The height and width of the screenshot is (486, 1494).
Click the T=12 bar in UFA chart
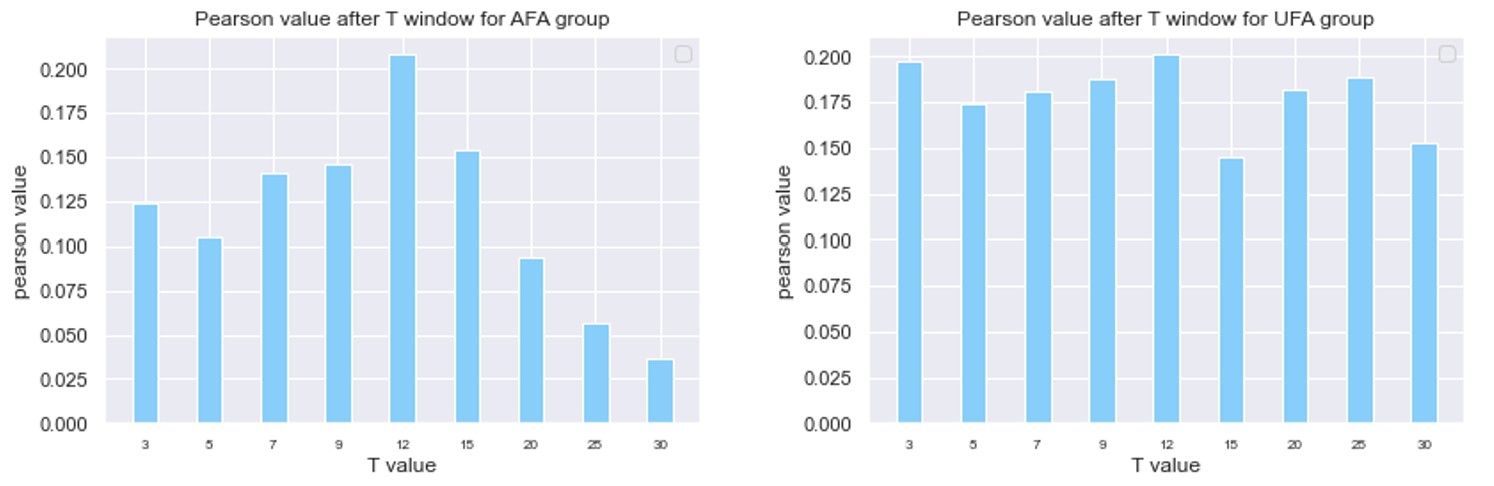pyautogui.click(x=1167, y=240)
